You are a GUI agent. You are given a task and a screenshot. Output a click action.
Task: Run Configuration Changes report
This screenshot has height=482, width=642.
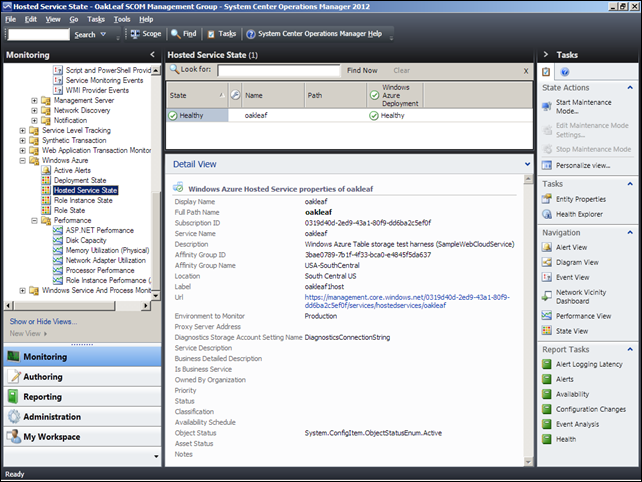(590, 409)
